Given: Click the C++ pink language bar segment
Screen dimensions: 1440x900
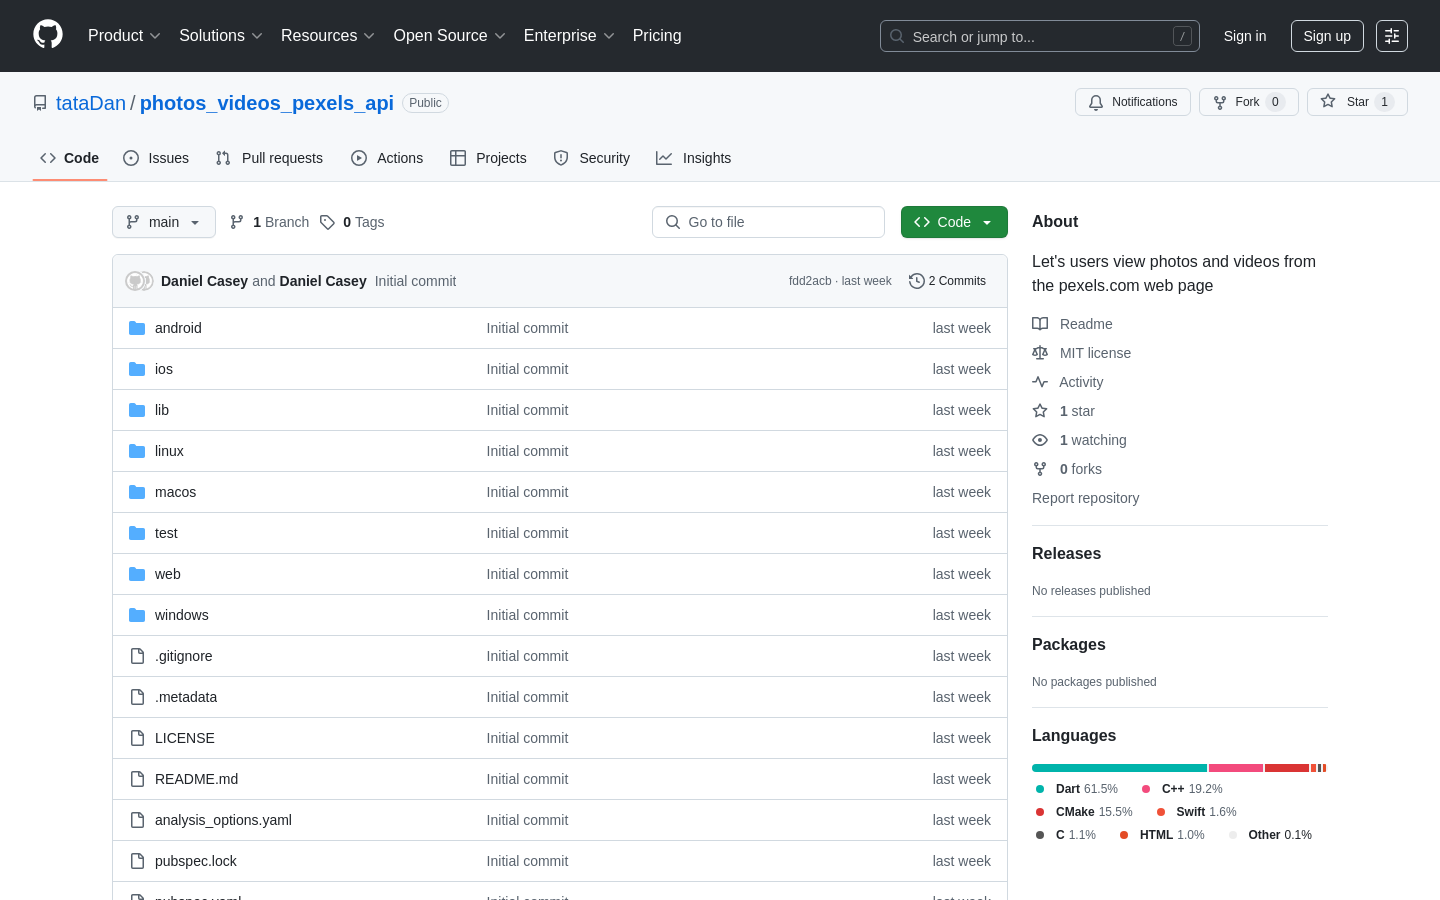Looking at the screenshot, I should click(1236, 768).
